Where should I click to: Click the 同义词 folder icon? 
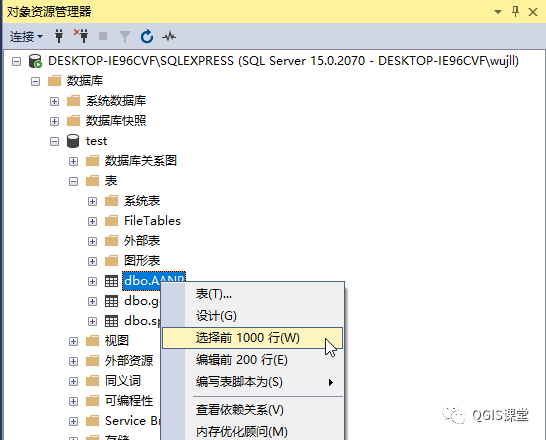pyautogui.click(x=93, y=381)
